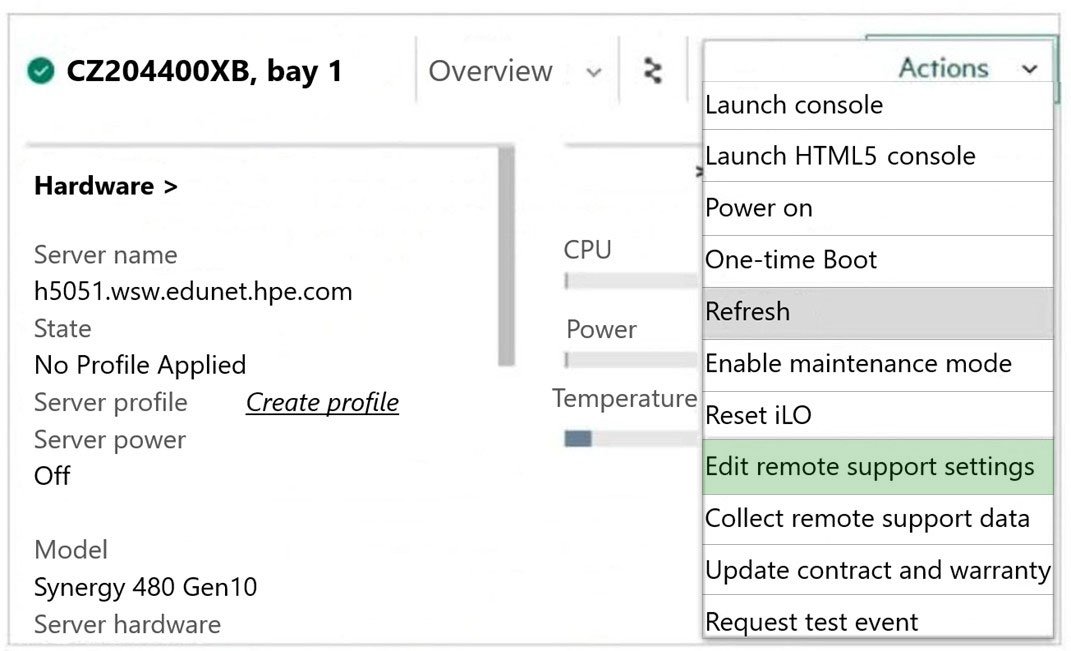Image resolution: width=1071 pixels, height=651 pixels.
Task: Collapse the Actions dropdown menu
Action: (968, 68)
